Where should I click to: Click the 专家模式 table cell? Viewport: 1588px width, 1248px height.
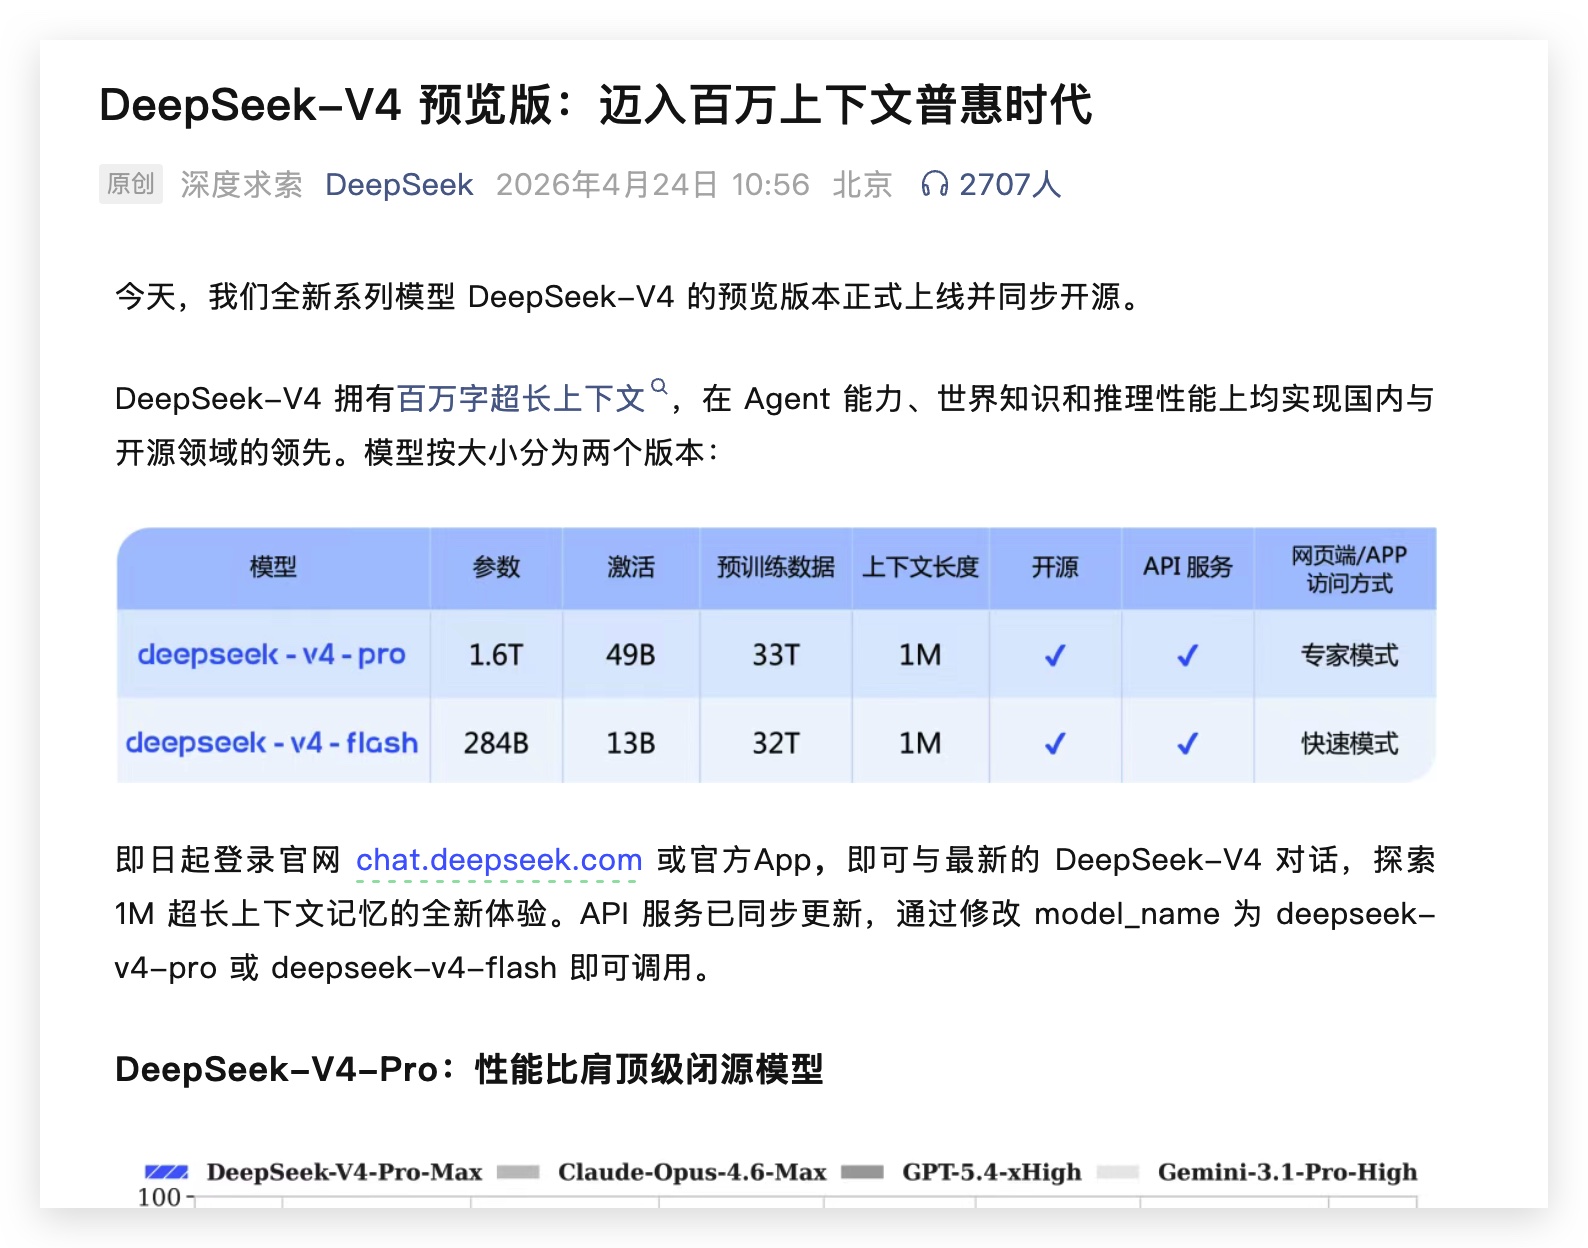(1349, 656)
